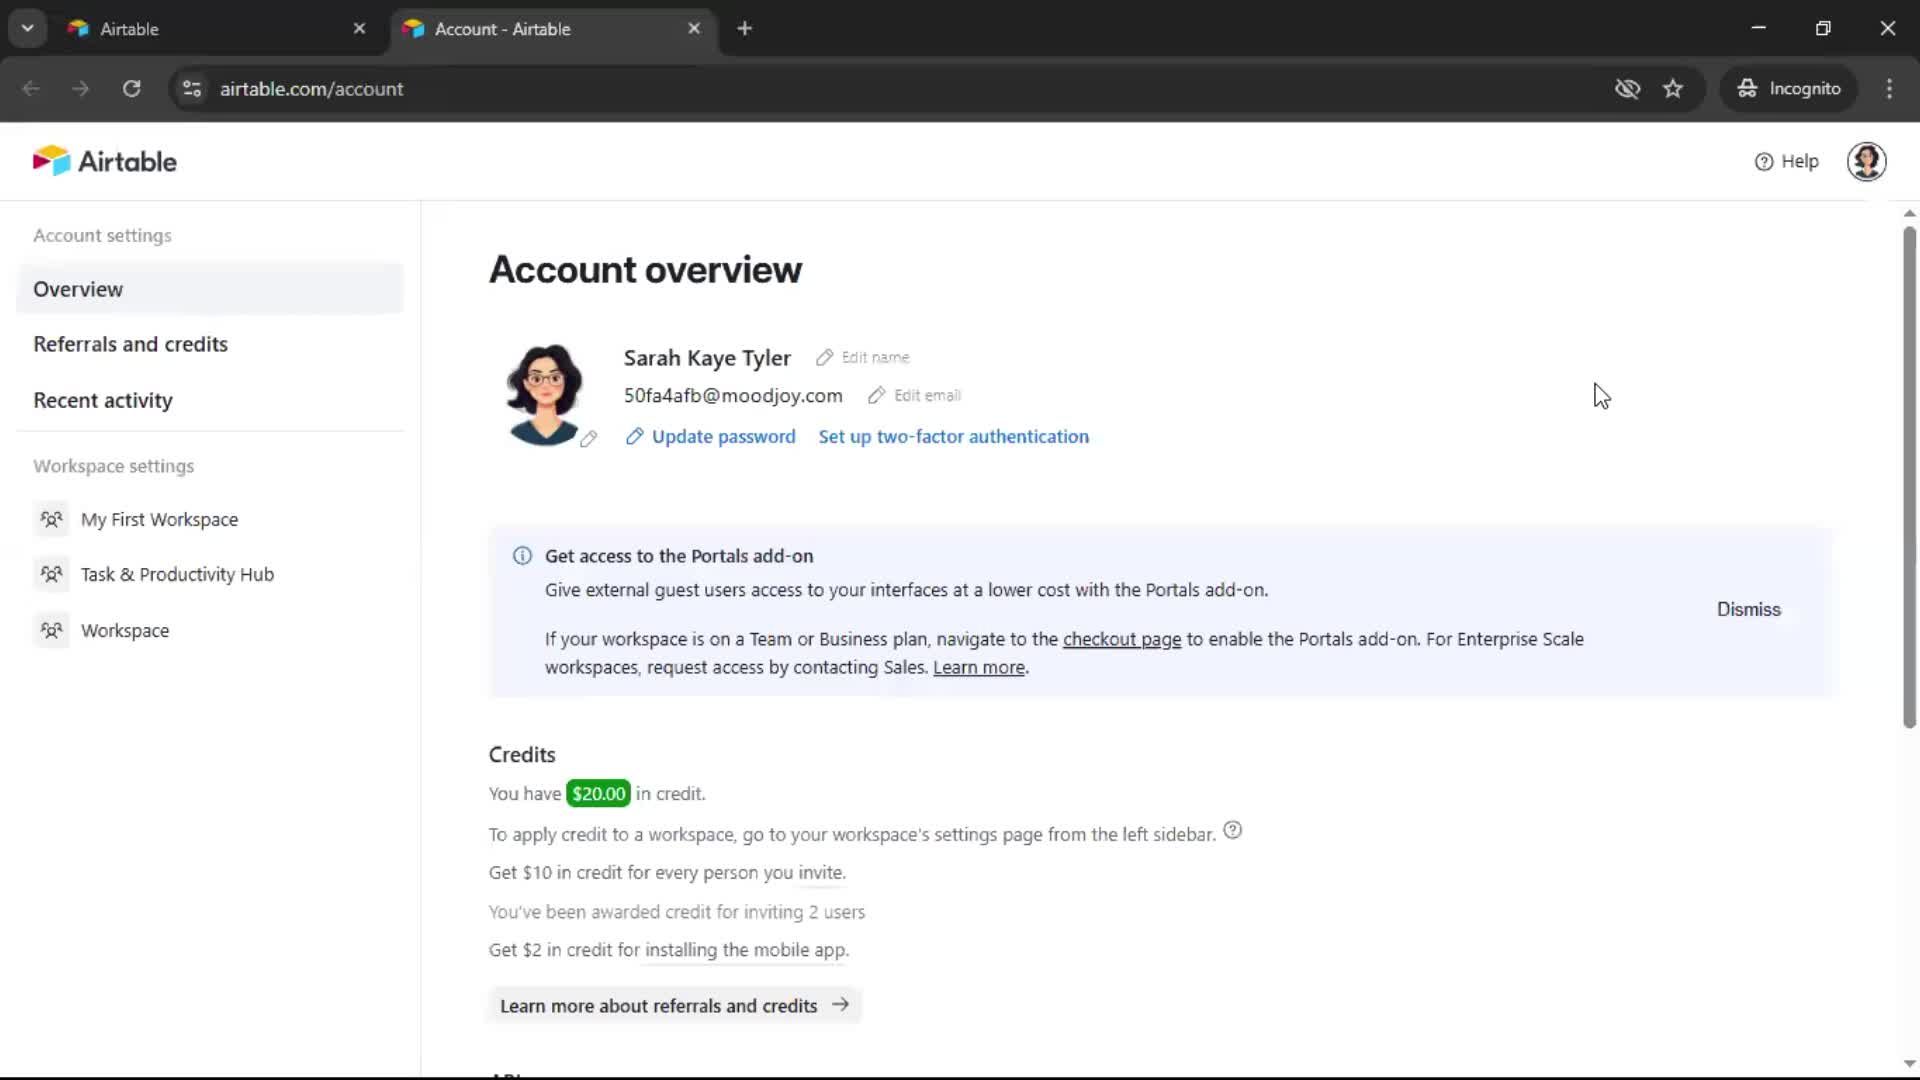
Task: Click installing the mobile app link
Action: pyautogui.click(x=745, y=950)
